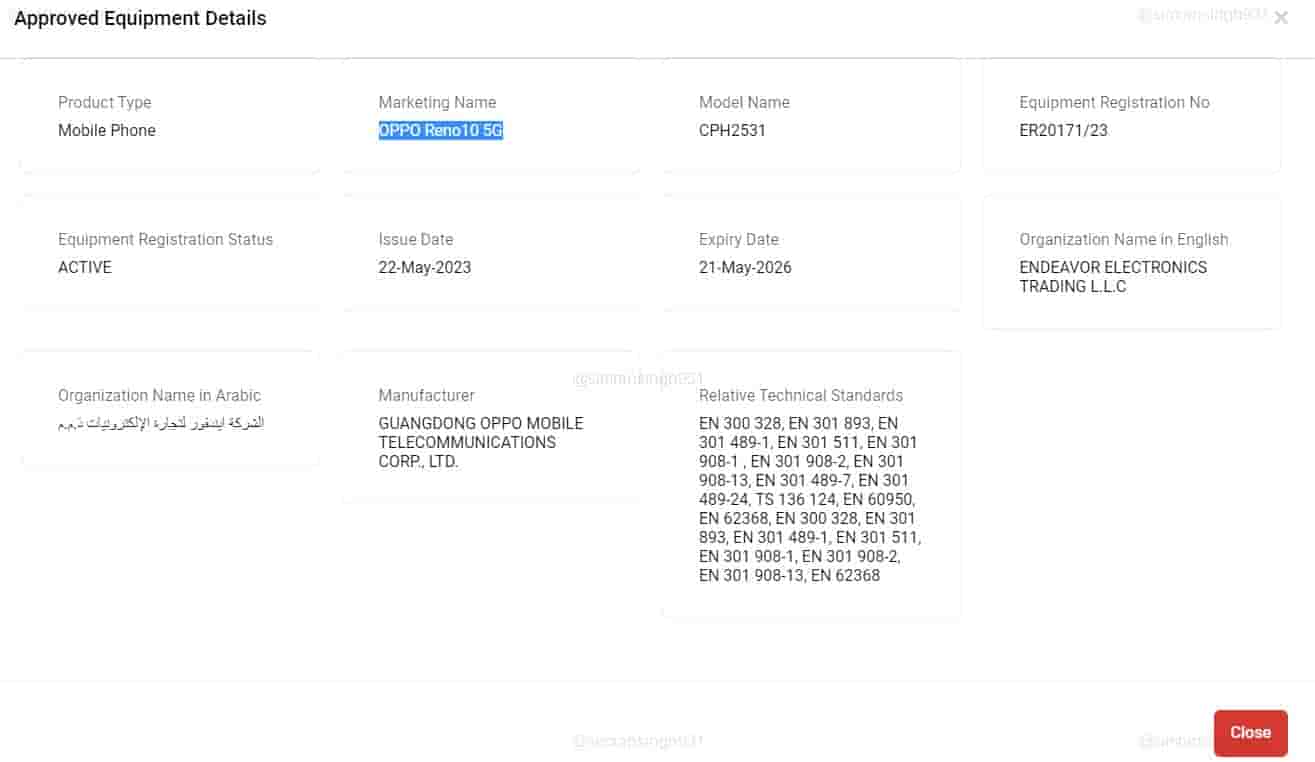Click the registration number ER20171/23
This screenshot has width=1315, height=762.
(1063, 130)
